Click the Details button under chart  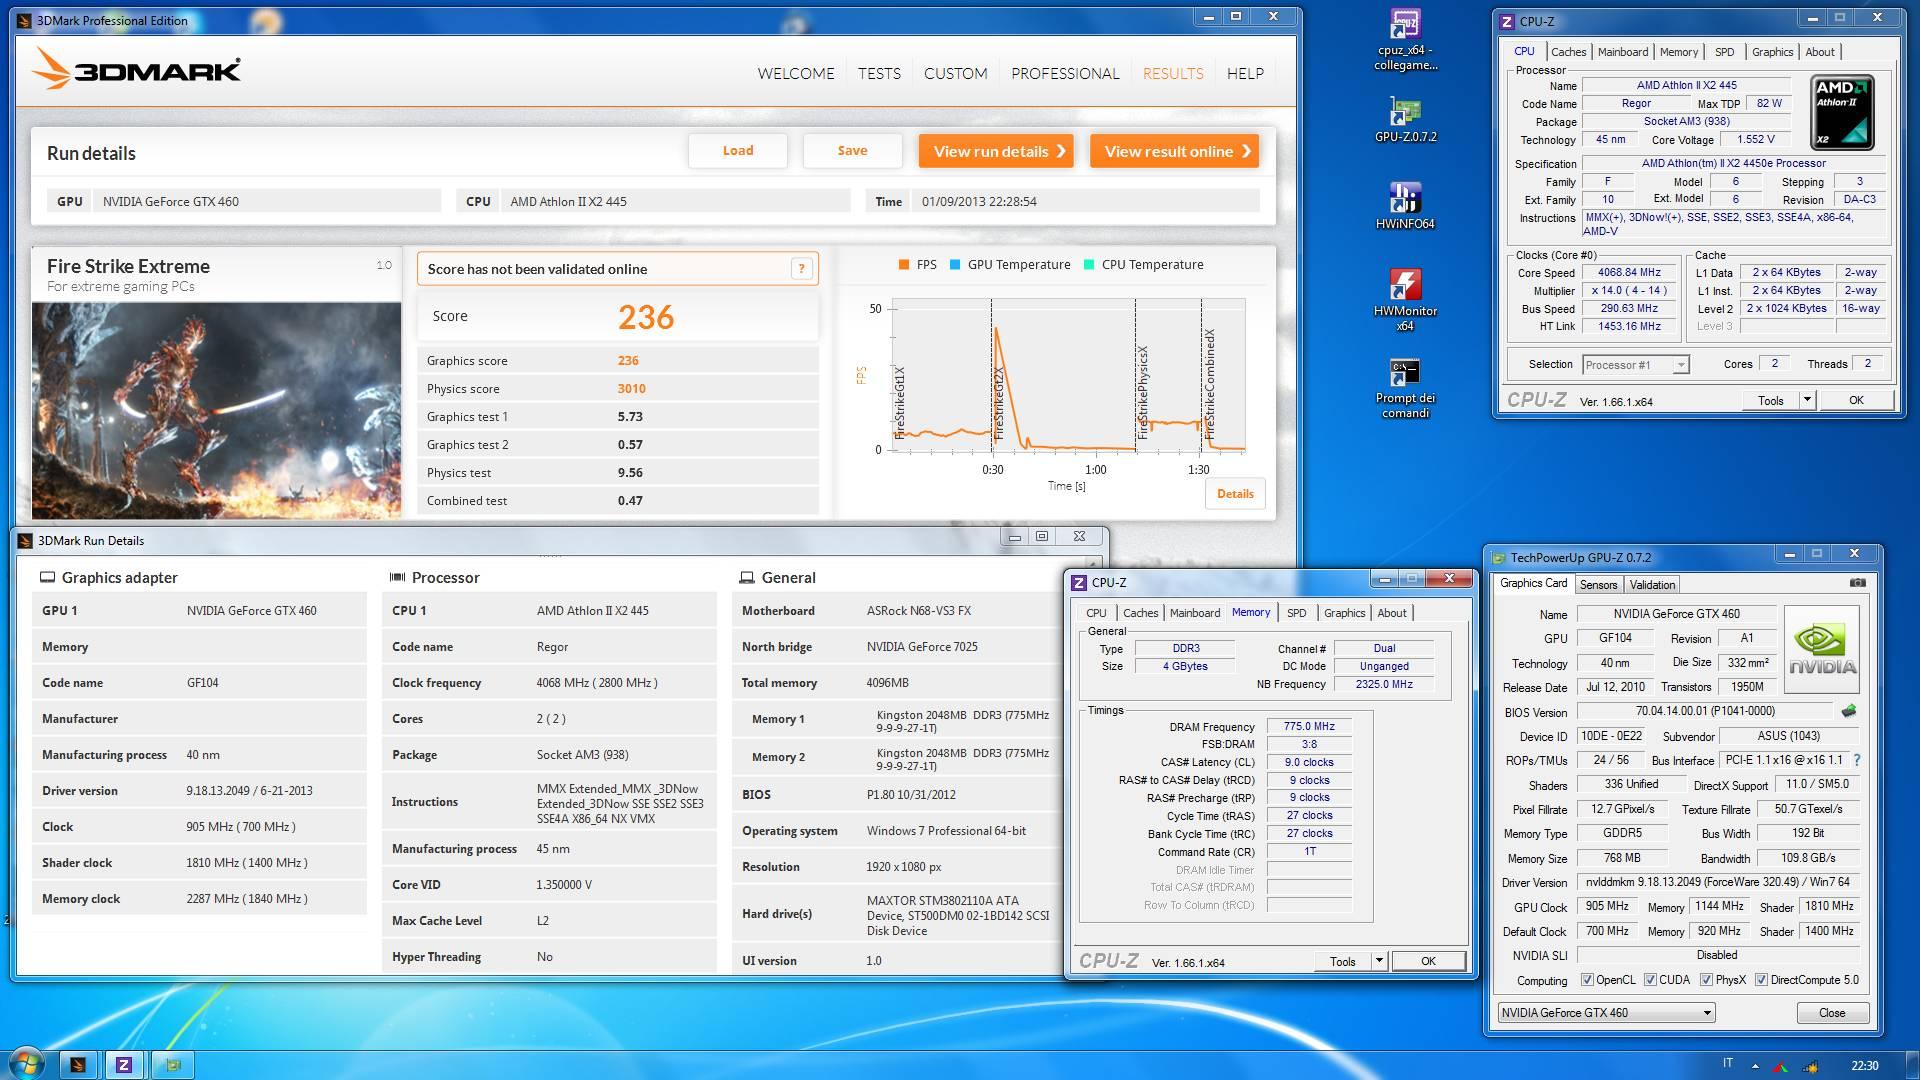tap(1235, 493)
